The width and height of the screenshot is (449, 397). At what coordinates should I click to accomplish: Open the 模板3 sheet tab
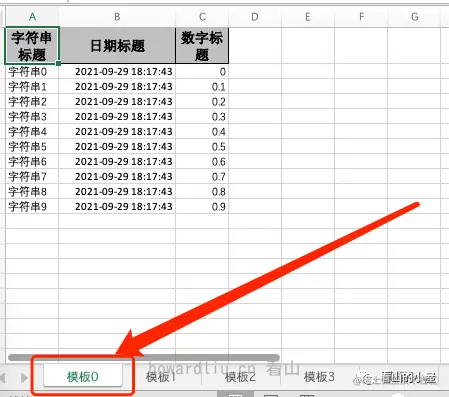pyautogui.click(x=319, y=376)
